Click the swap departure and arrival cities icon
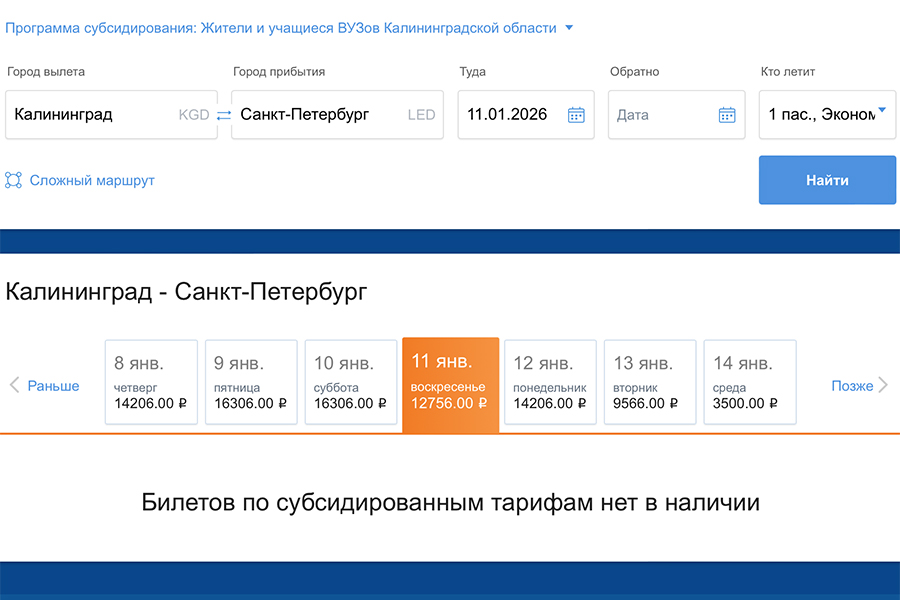Screen dimensions: 900x600 tap(223, 114)
